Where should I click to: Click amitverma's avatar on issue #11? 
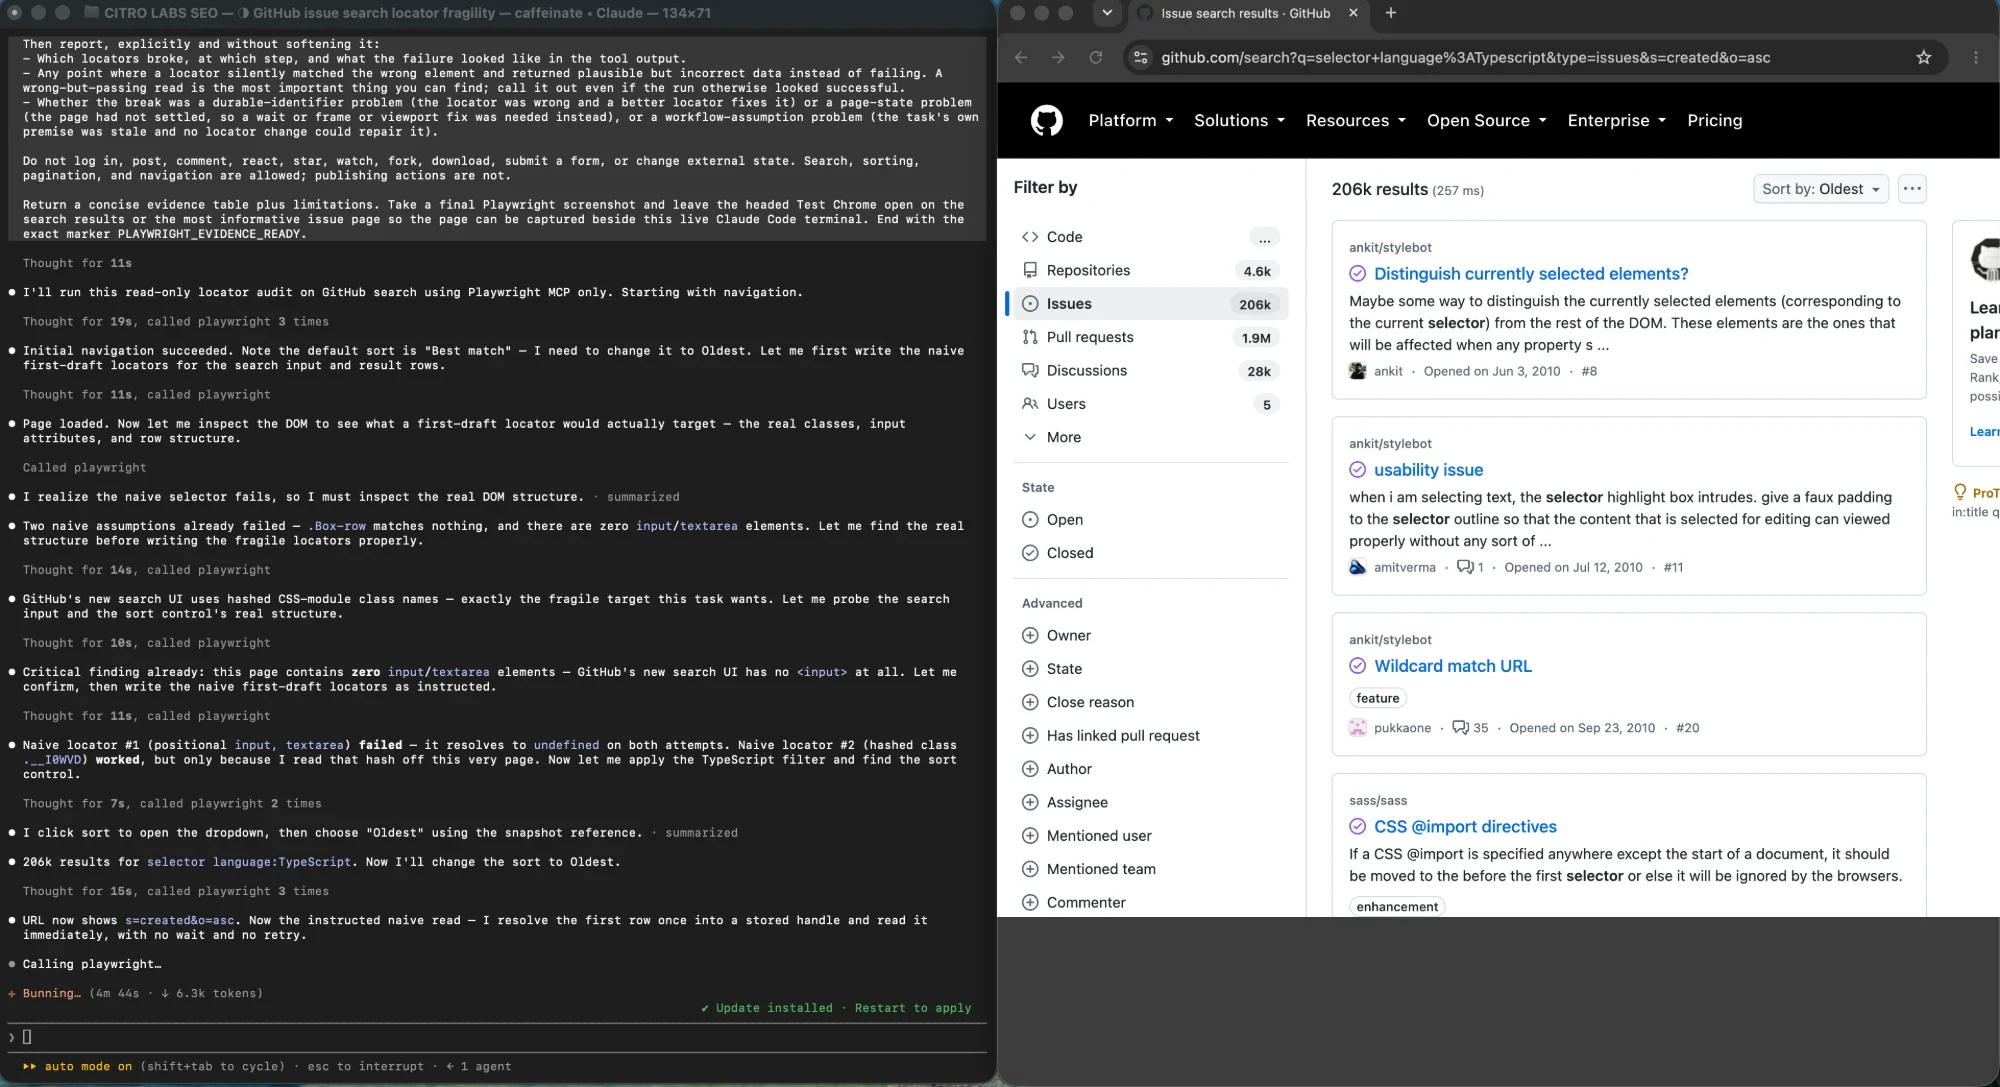pos(1357,567)
